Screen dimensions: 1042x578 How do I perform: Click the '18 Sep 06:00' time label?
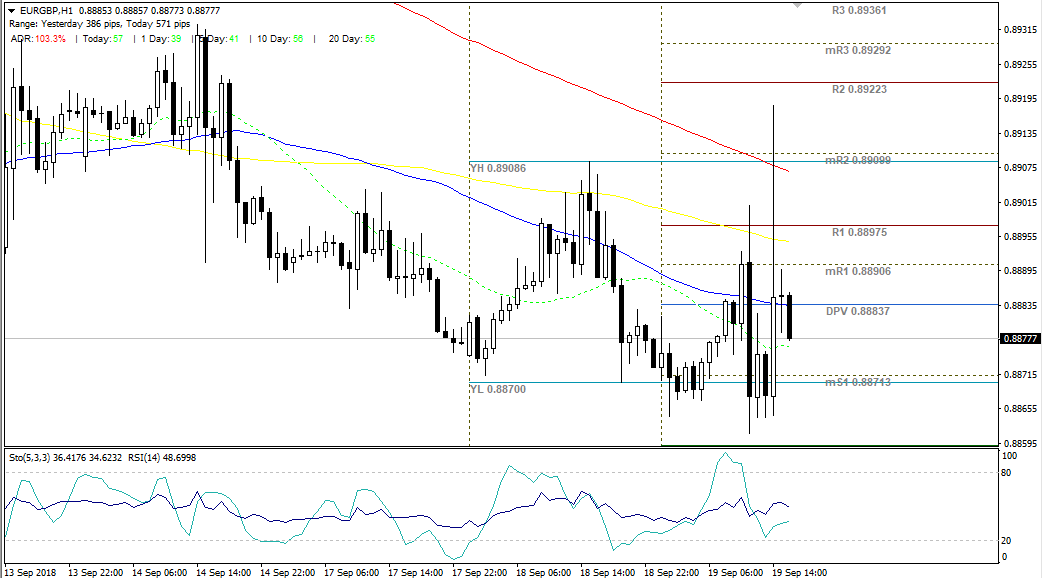pos(543,572)
